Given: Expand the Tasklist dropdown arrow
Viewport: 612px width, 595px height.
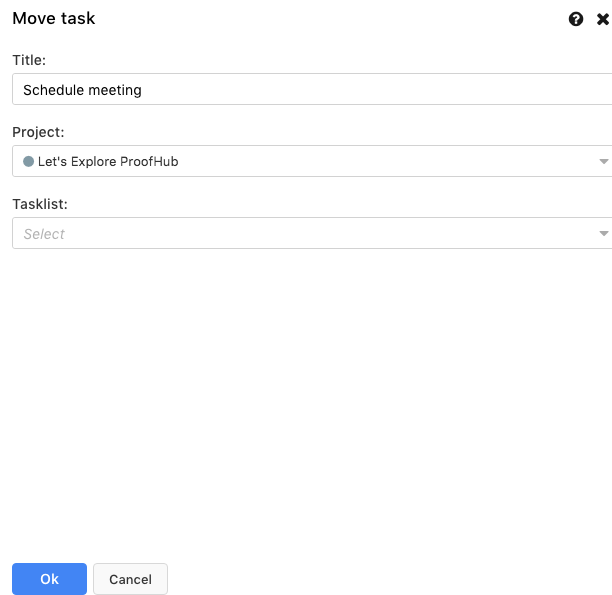Looking at the screenshot, I should [603, 233].
